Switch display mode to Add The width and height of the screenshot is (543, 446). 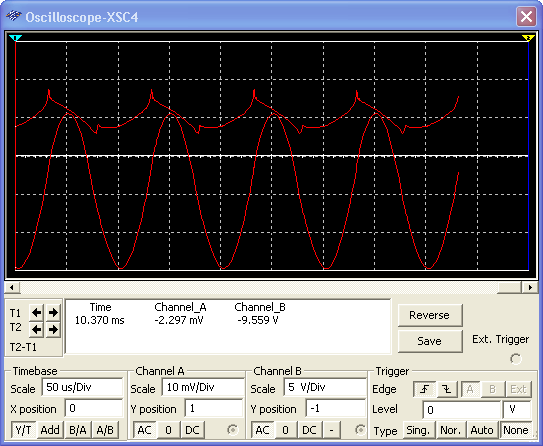(50, 430)
